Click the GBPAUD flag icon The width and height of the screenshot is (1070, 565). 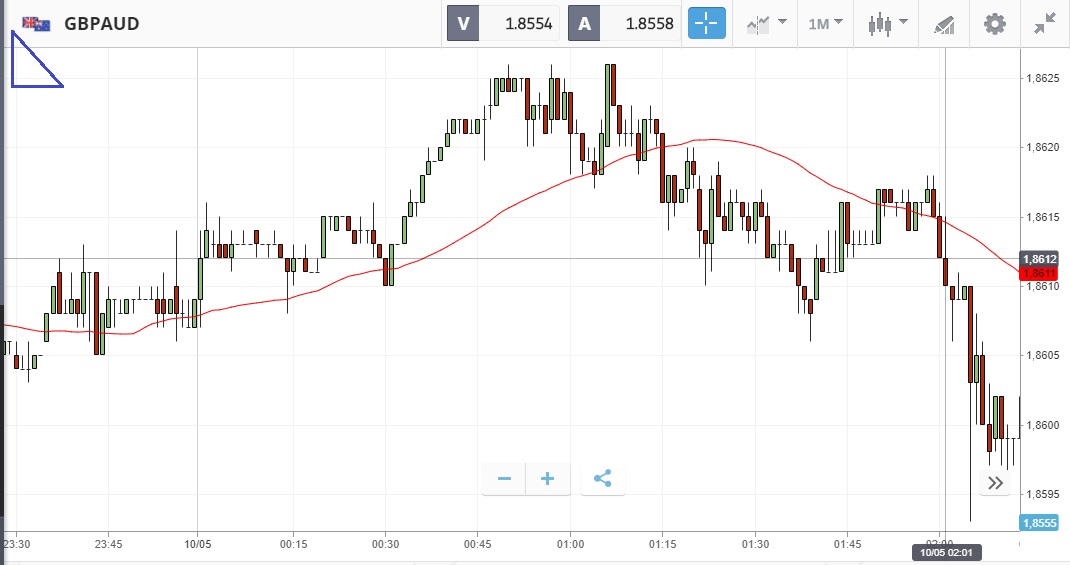click(36, 24)
